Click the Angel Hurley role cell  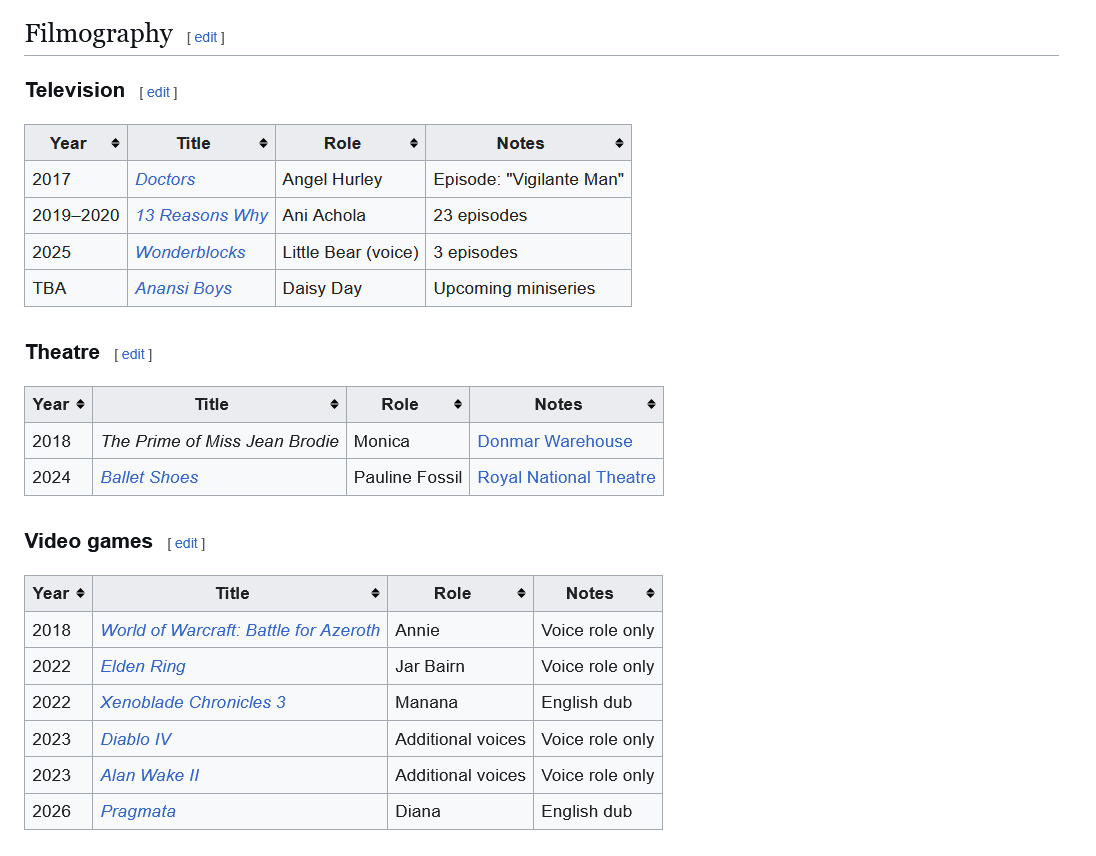[x=350, y=180]
